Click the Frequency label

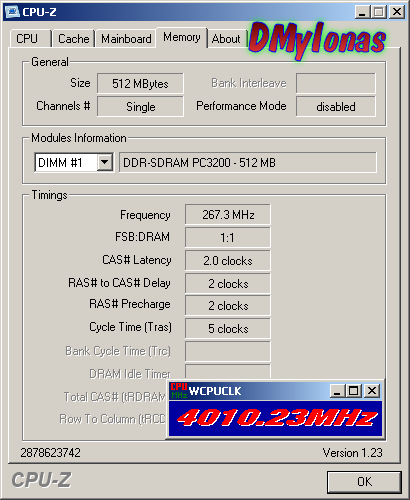click(x=145, y=215)
